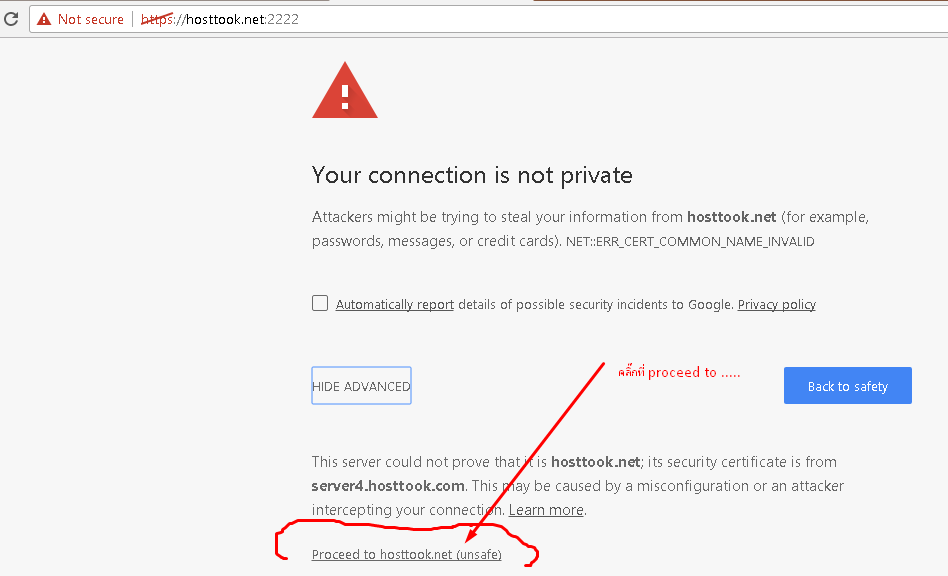The height and width of the screenshot is (576, 948).
Task: Proceed to hosttook.net (unsafe) link
Action: (x=406, y=554)
